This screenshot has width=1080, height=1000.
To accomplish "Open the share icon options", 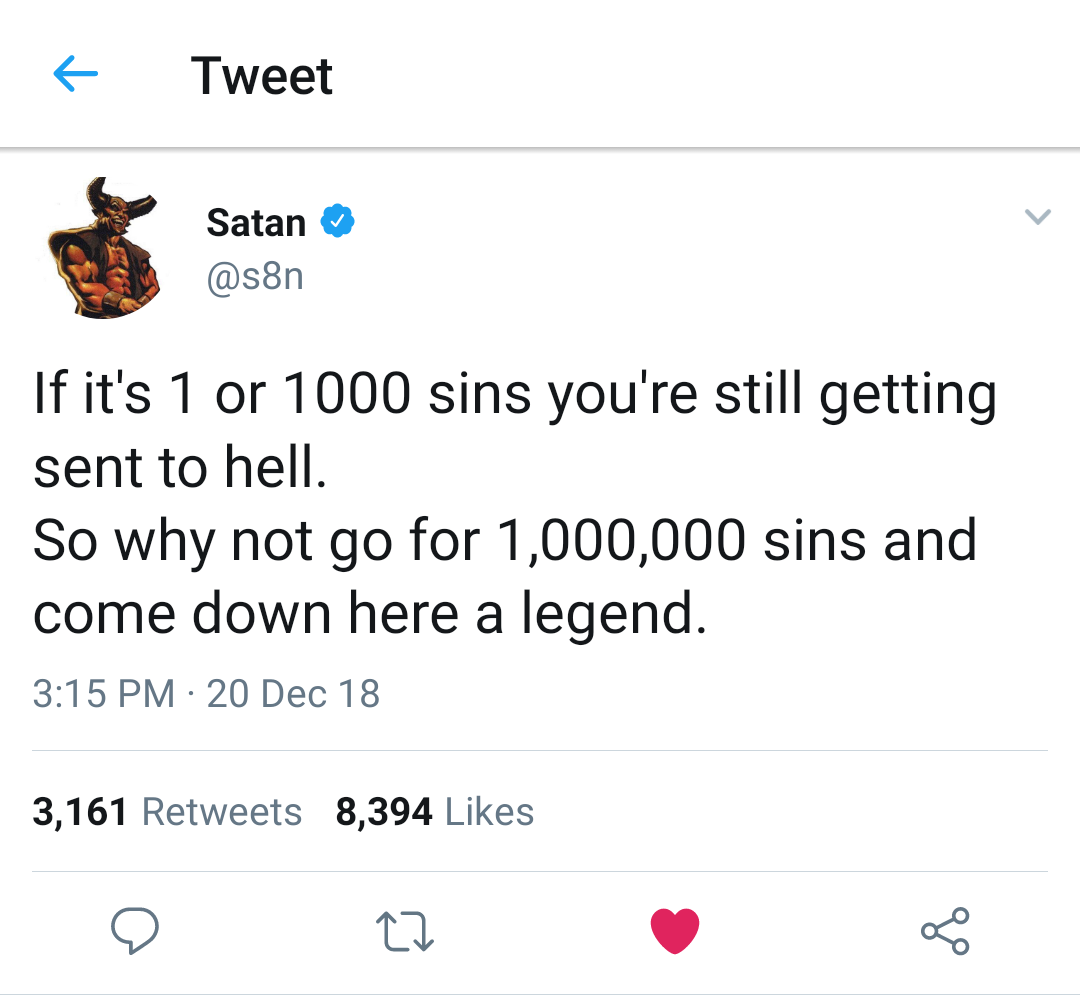I will (944, 931).
